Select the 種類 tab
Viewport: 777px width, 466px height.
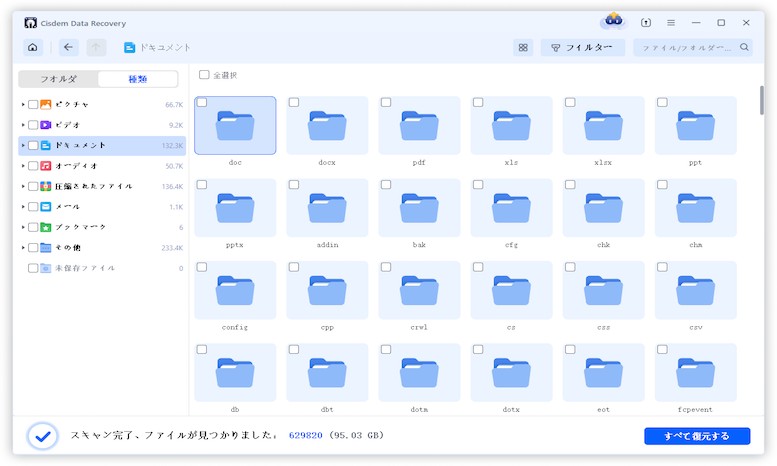(x=138, y=79)
